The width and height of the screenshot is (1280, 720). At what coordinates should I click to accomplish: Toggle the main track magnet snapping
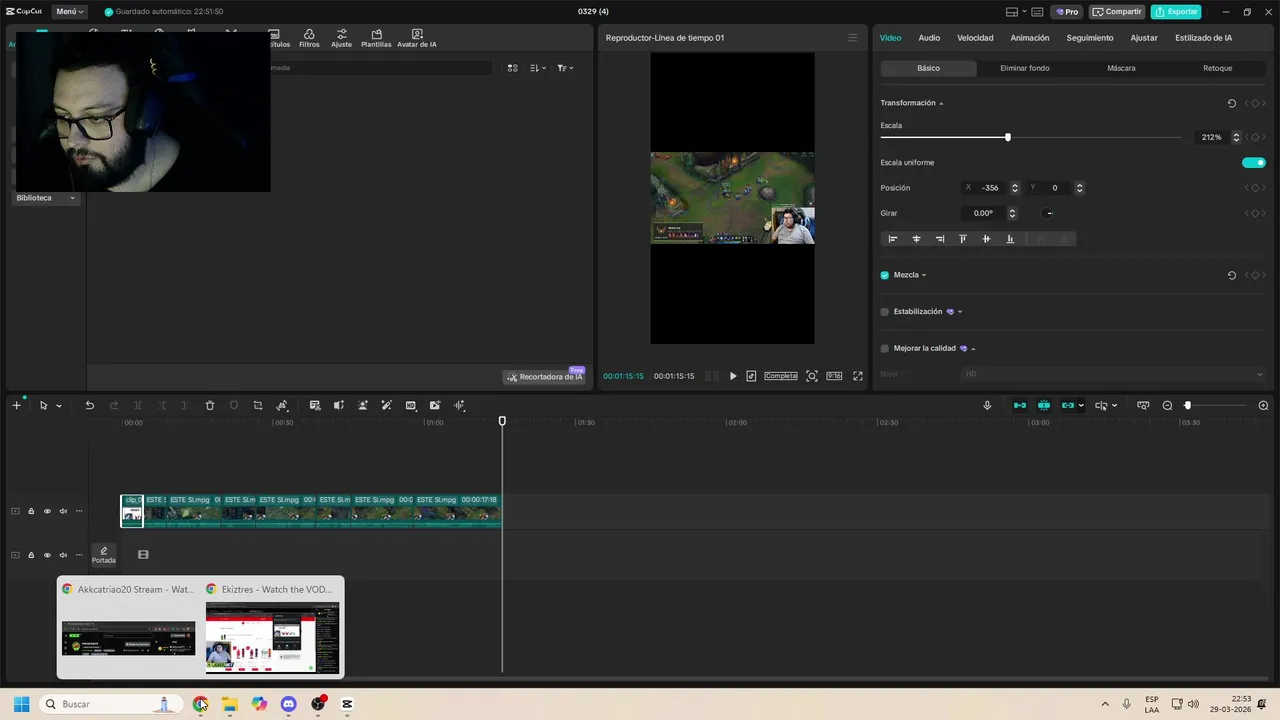tap(1020, 405)
